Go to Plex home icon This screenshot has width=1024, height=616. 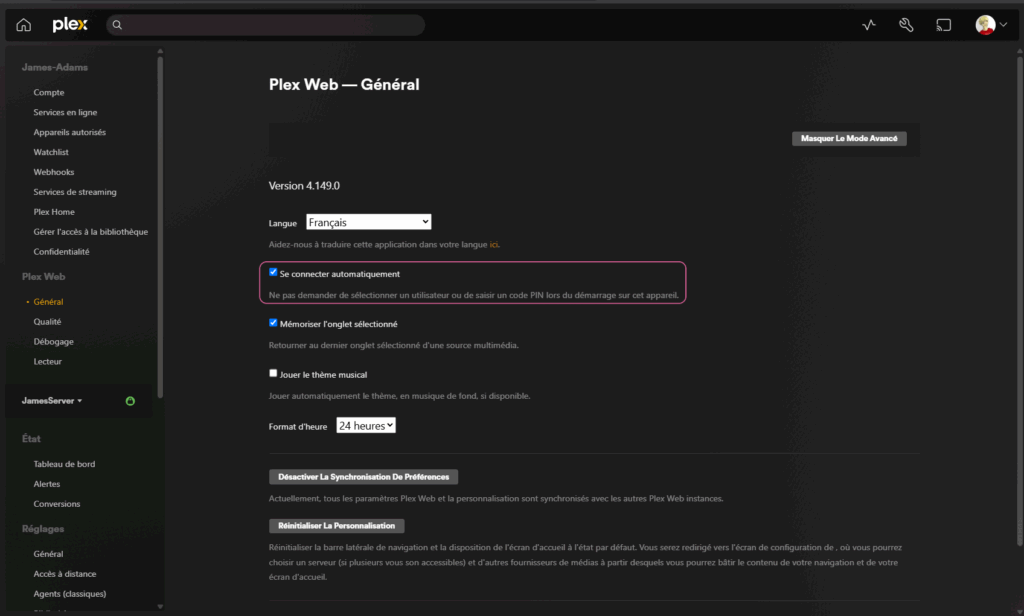(x=24, y=25)
